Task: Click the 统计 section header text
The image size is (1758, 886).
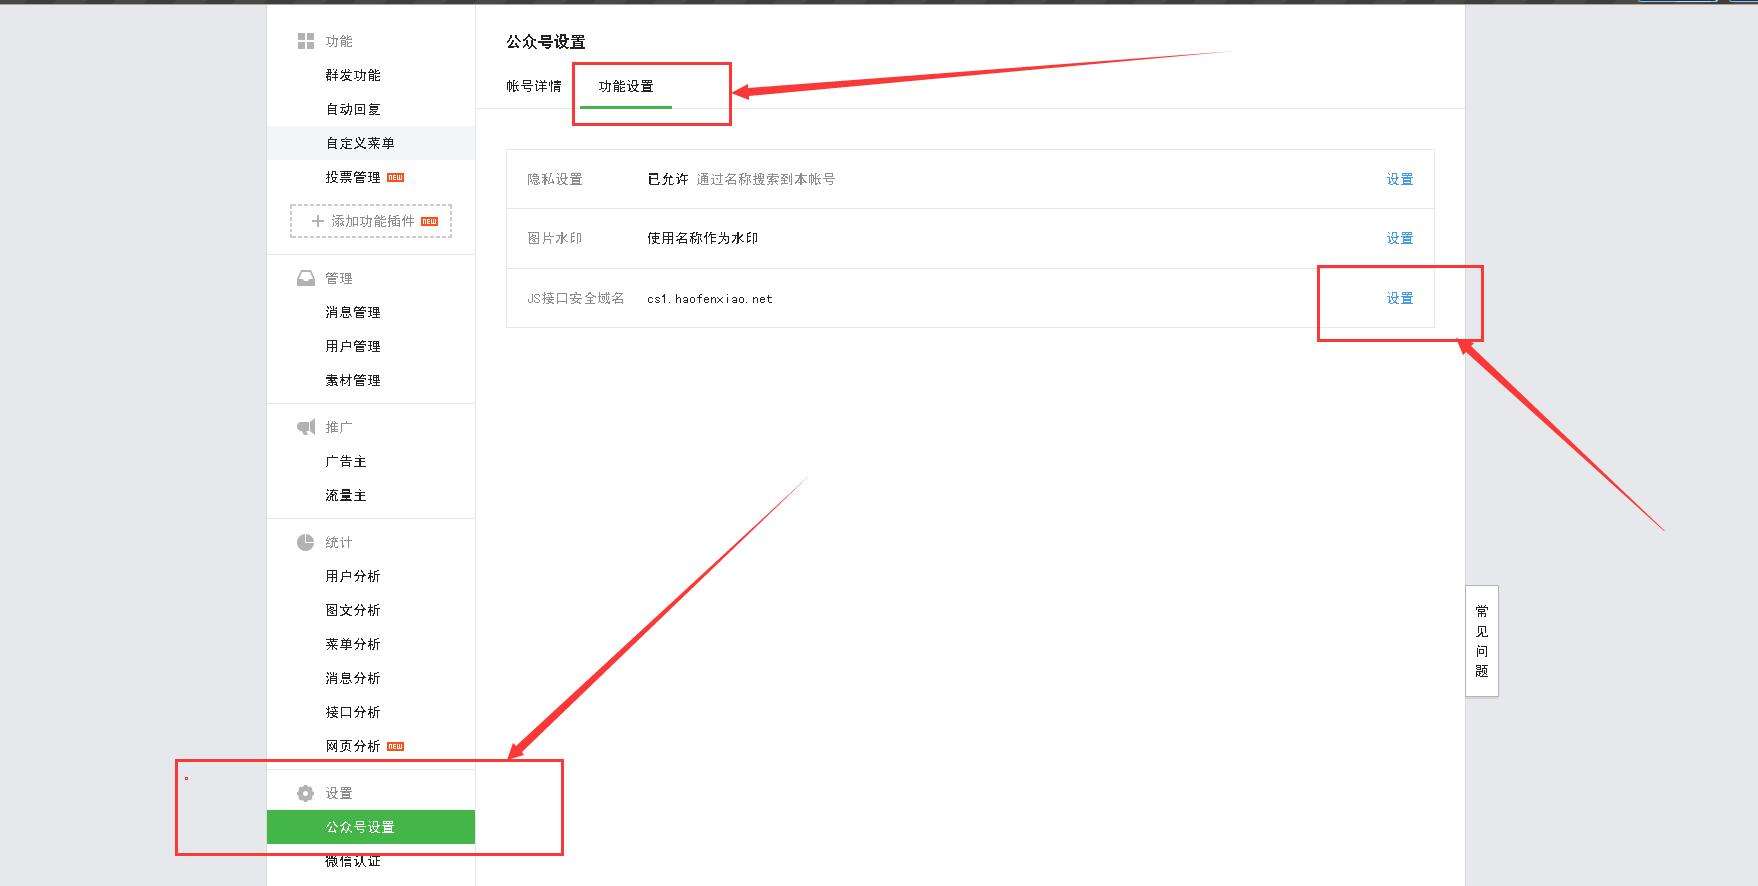Action: [x=339, y=542]
